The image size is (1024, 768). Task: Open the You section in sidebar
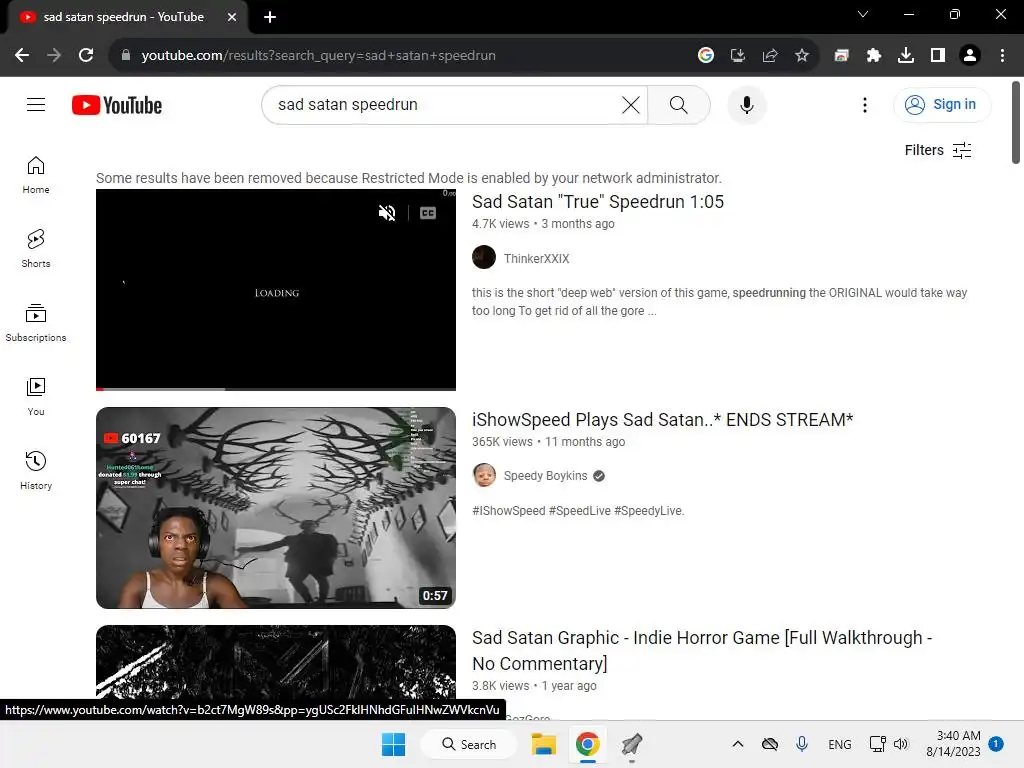click(x=36, y=396)
